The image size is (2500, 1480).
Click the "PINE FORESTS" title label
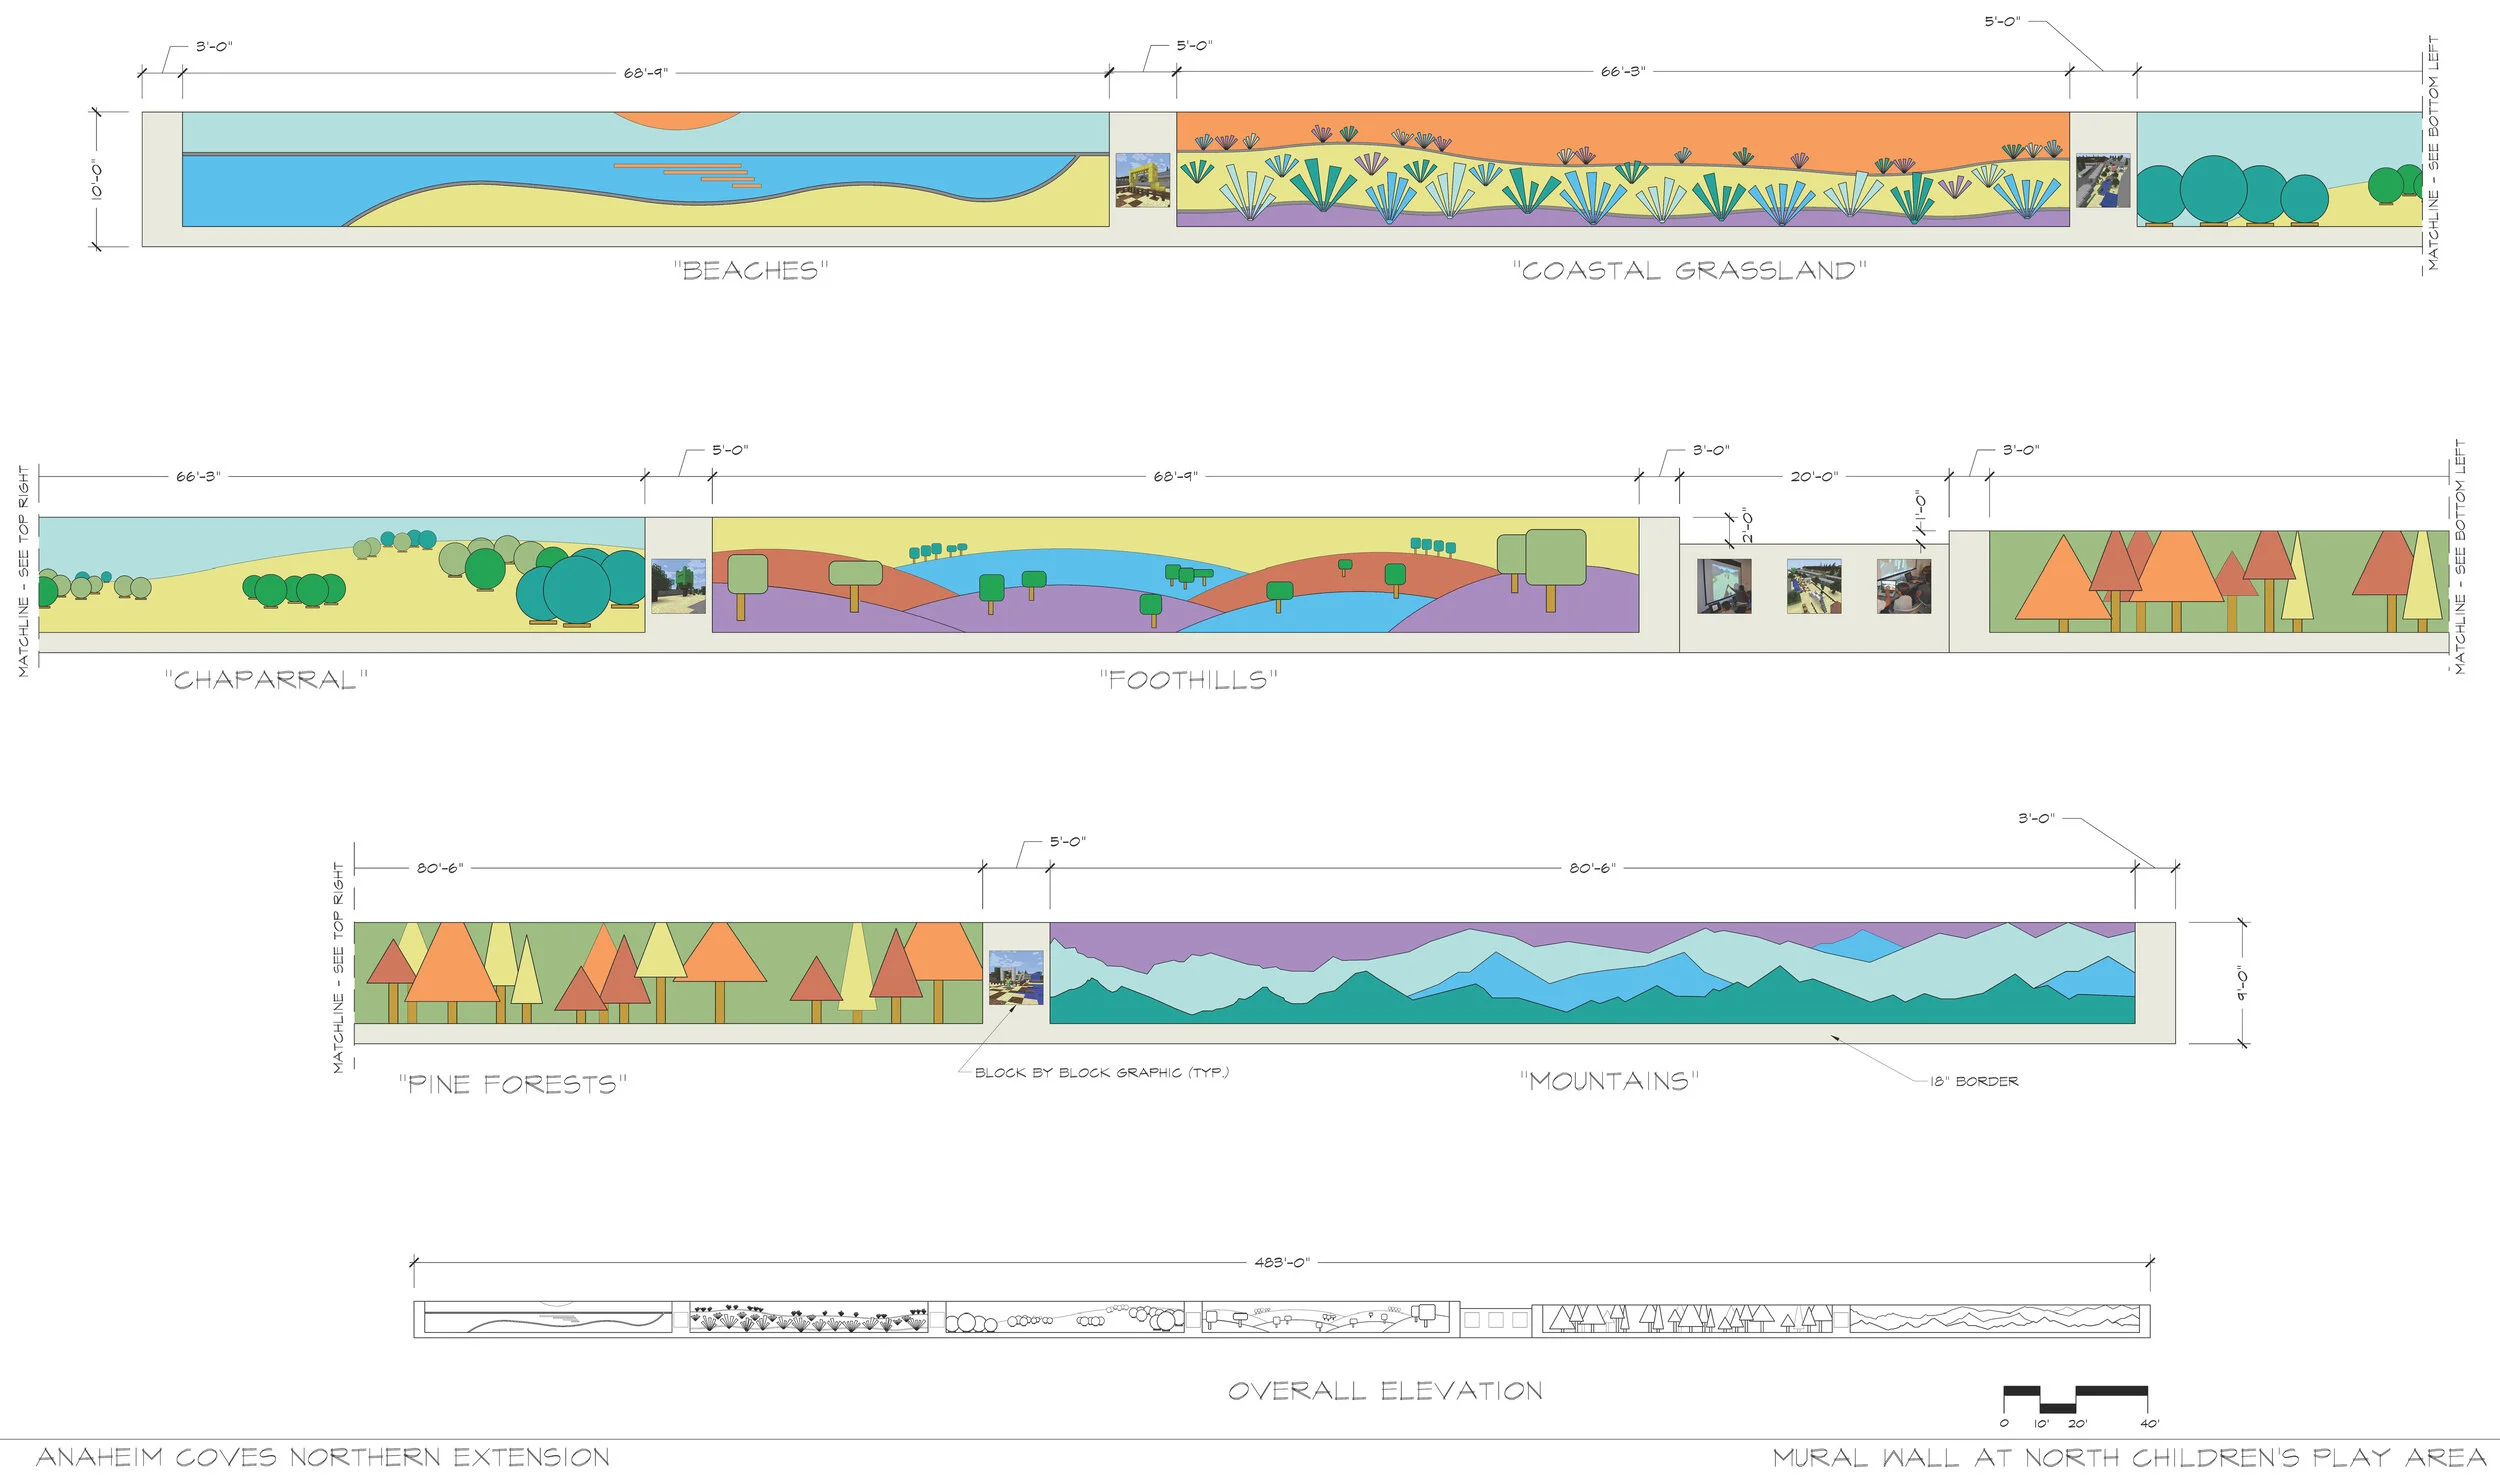(512, 1084)
